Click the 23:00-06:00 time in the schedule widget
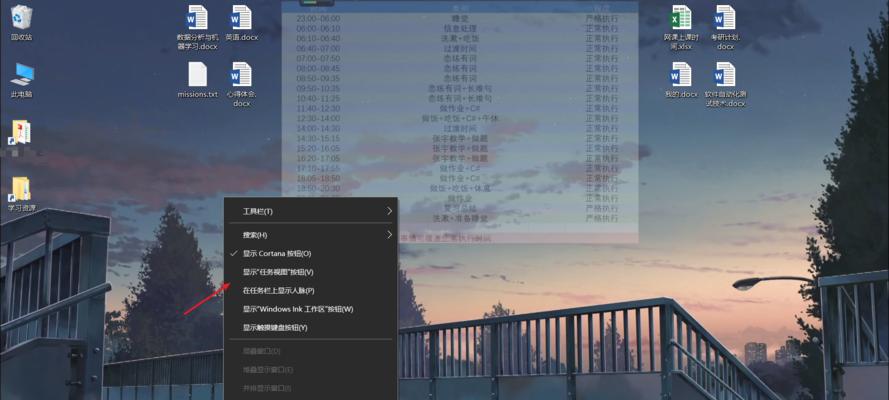Viewport: 889px width, 400px height. pyautogui.click(x=318, y=19)
